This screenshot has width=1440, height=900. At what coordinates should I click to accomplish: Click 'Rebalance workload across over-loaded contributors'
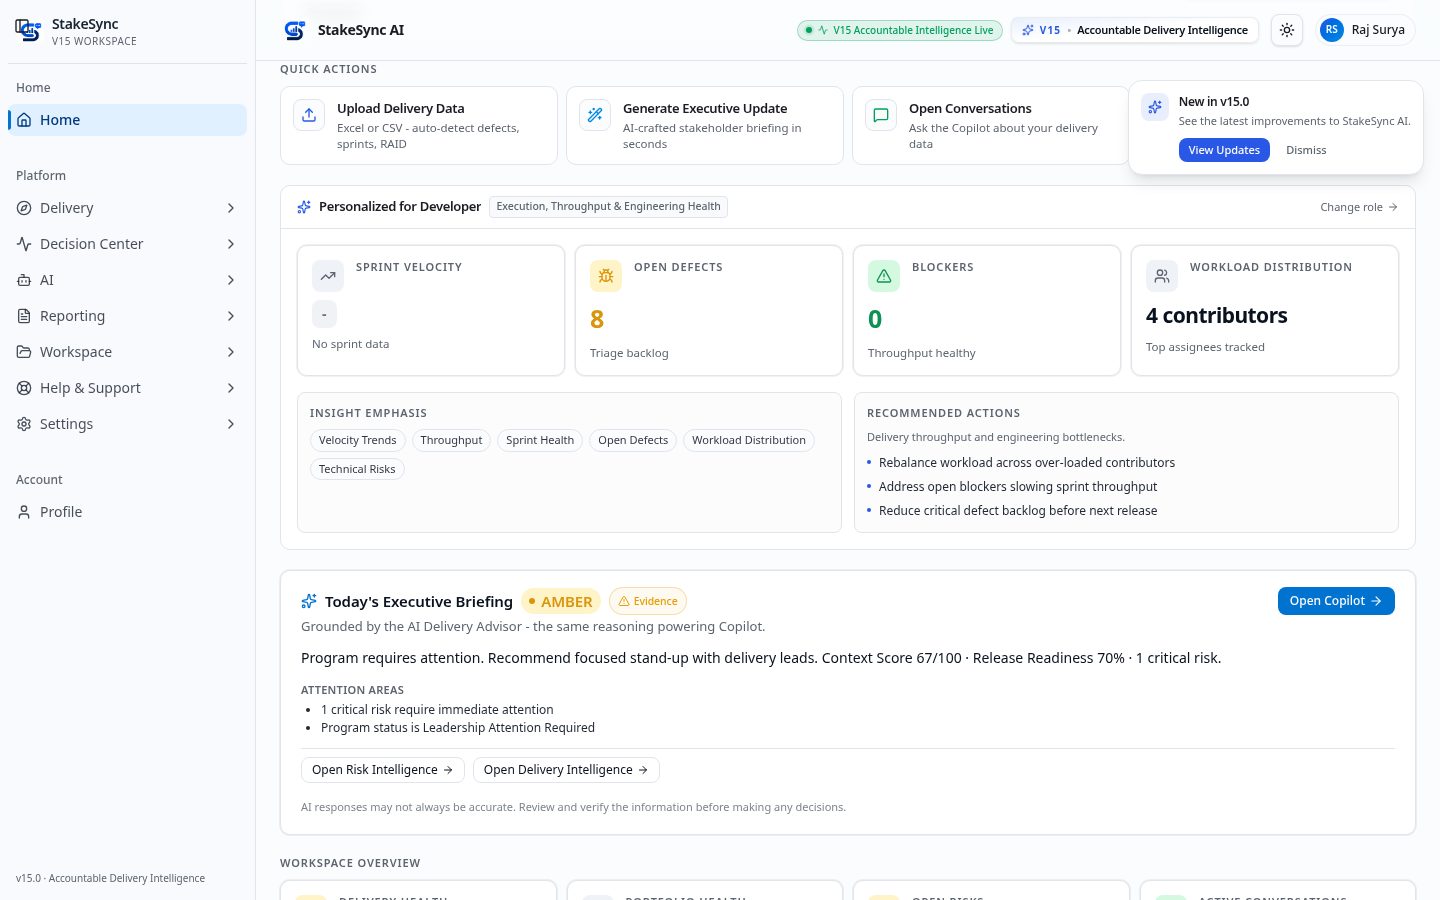(x=1027, y=463)
